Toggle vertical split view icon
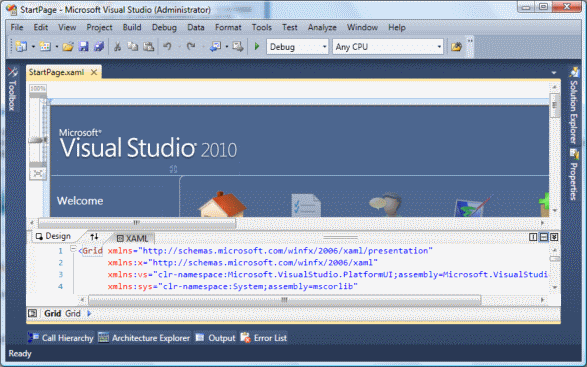Screen dimensions: 587x367 pos(533,237)
